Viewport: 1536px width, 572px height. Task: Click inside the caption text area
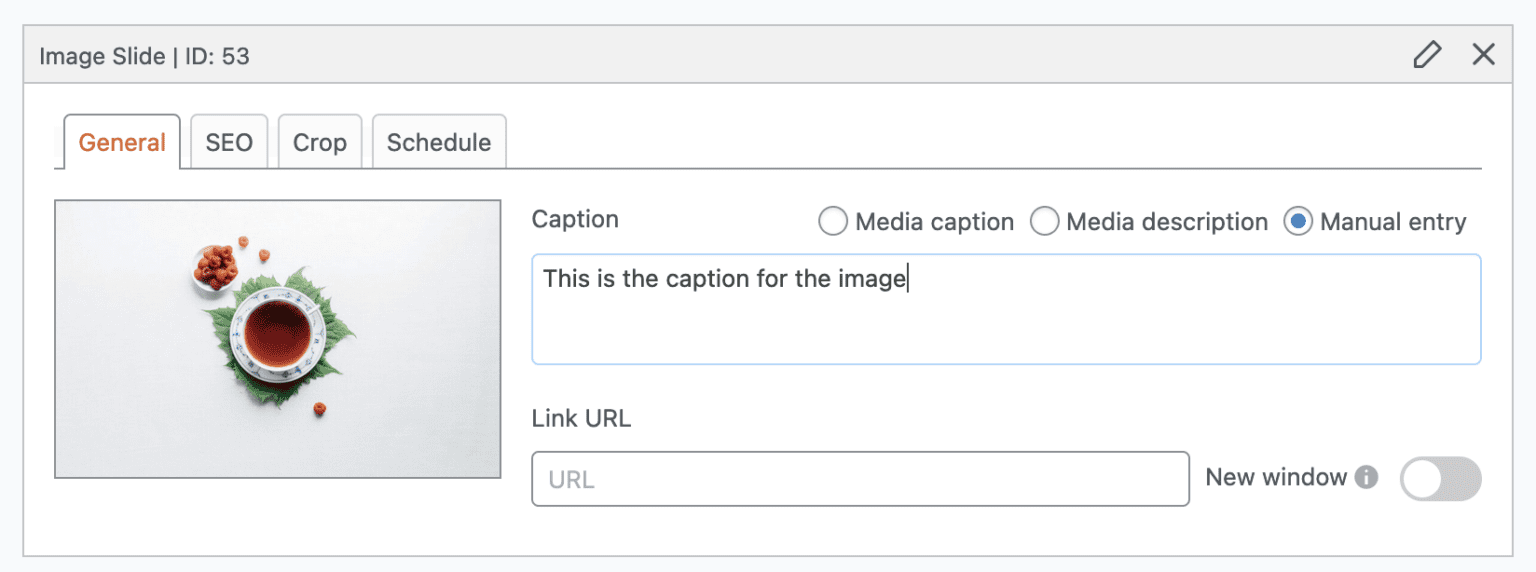tap(1006, 309)
